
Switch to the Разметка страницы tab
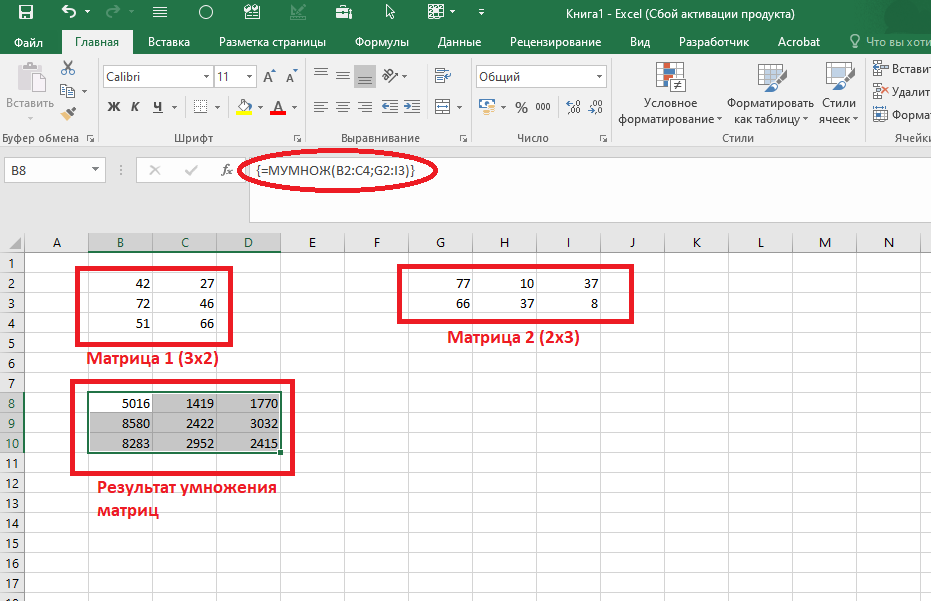(272, 42)
